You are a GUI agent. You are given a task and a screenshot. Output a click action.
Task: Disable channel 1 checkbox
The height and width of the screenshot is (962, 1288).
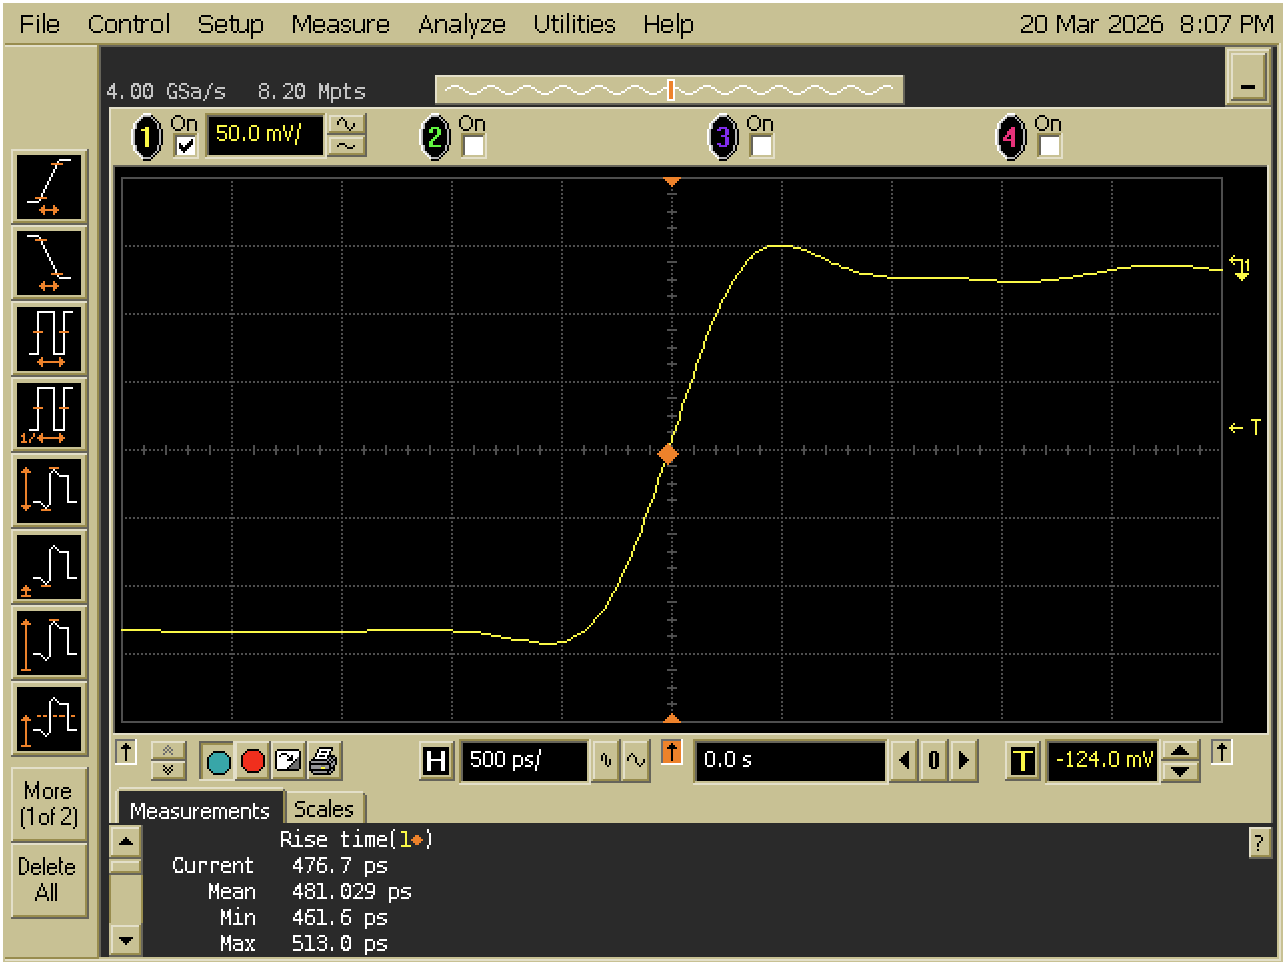(x=185, y=146)
